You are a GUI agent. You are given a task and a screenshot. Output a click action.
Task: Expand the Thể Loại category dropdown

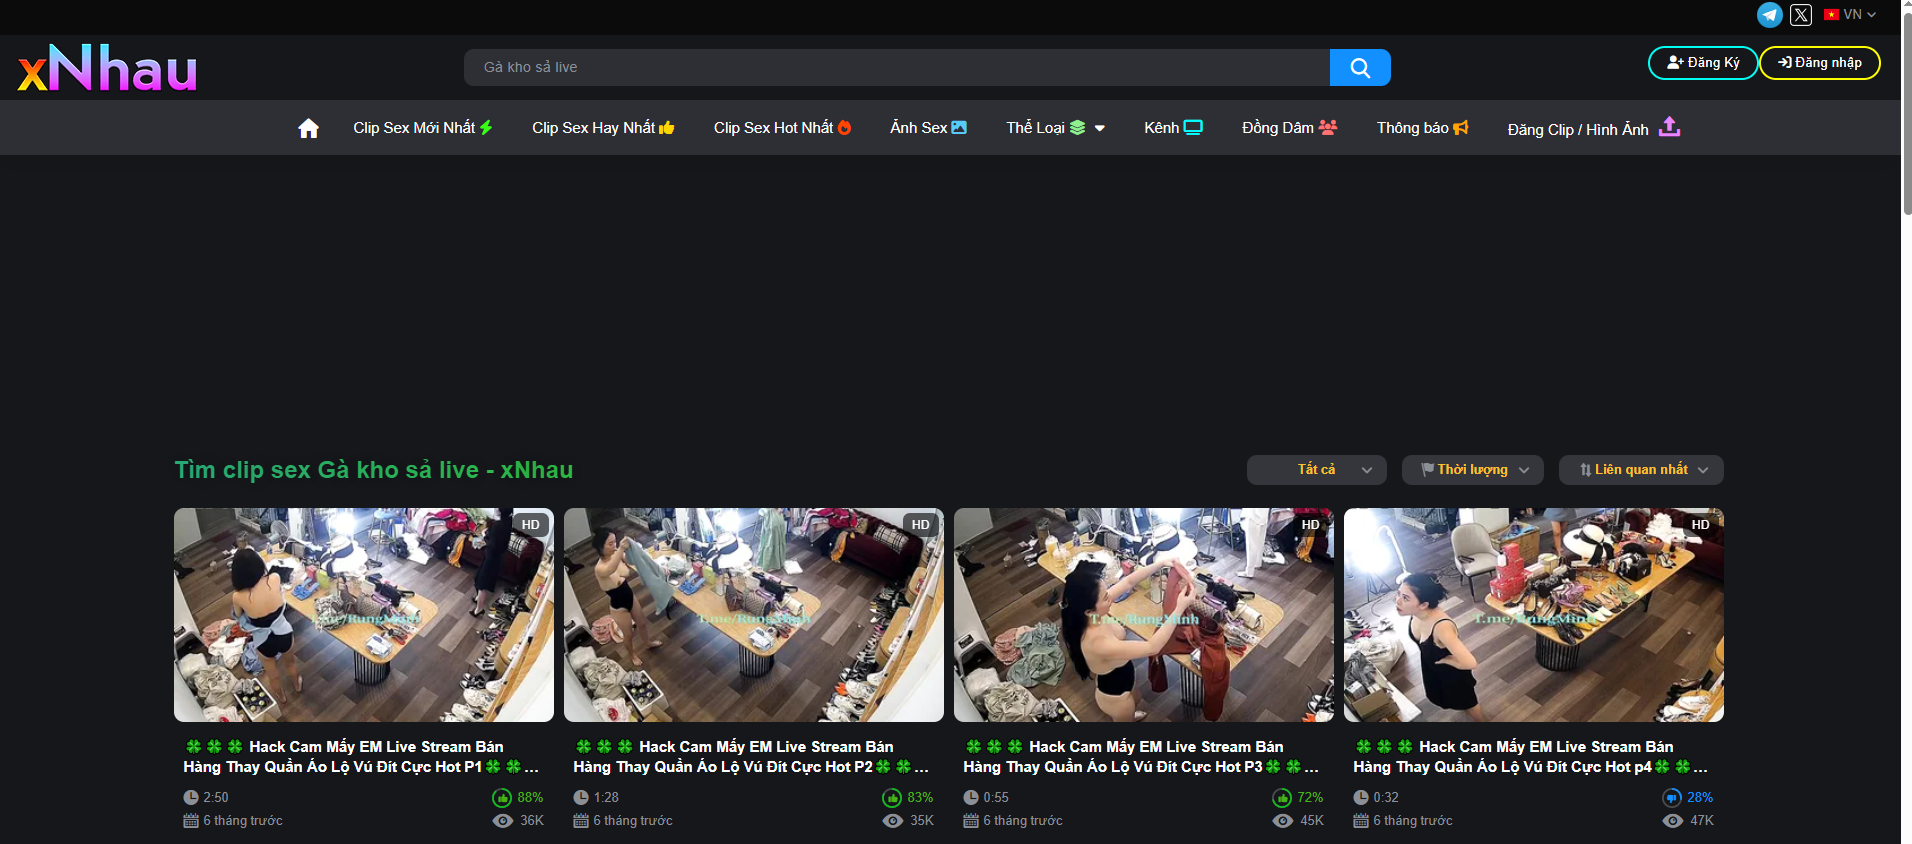(1055, 128)
